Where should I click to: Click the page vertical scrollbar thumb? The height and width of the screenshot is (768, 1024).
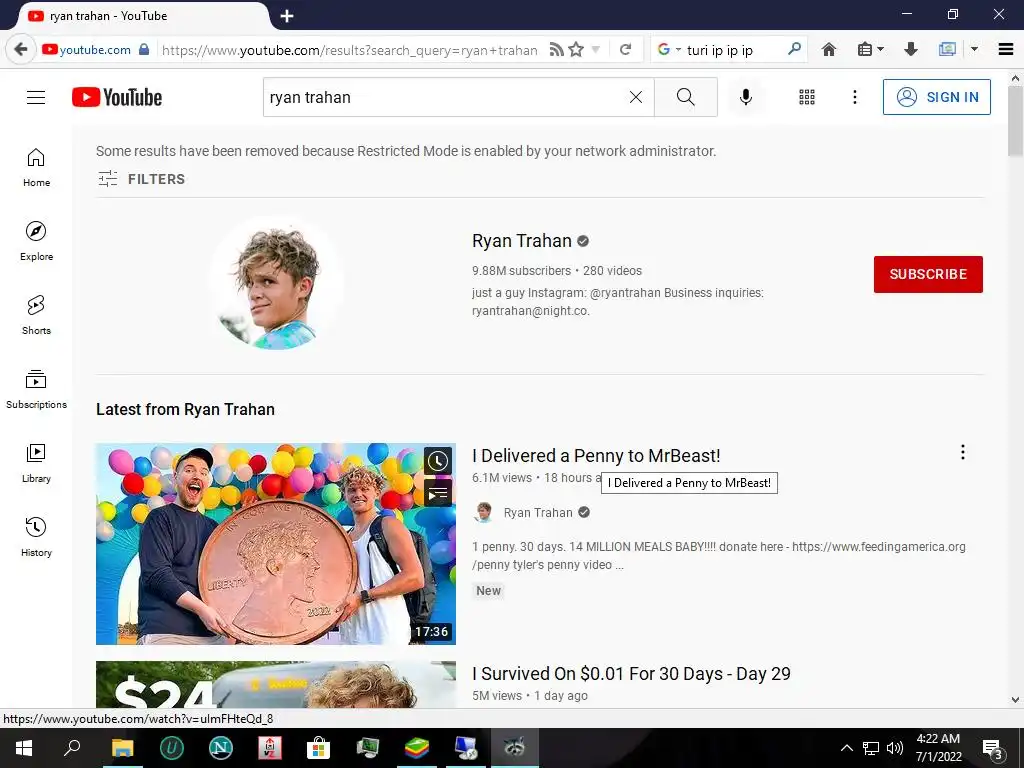tap(1015, 121)
